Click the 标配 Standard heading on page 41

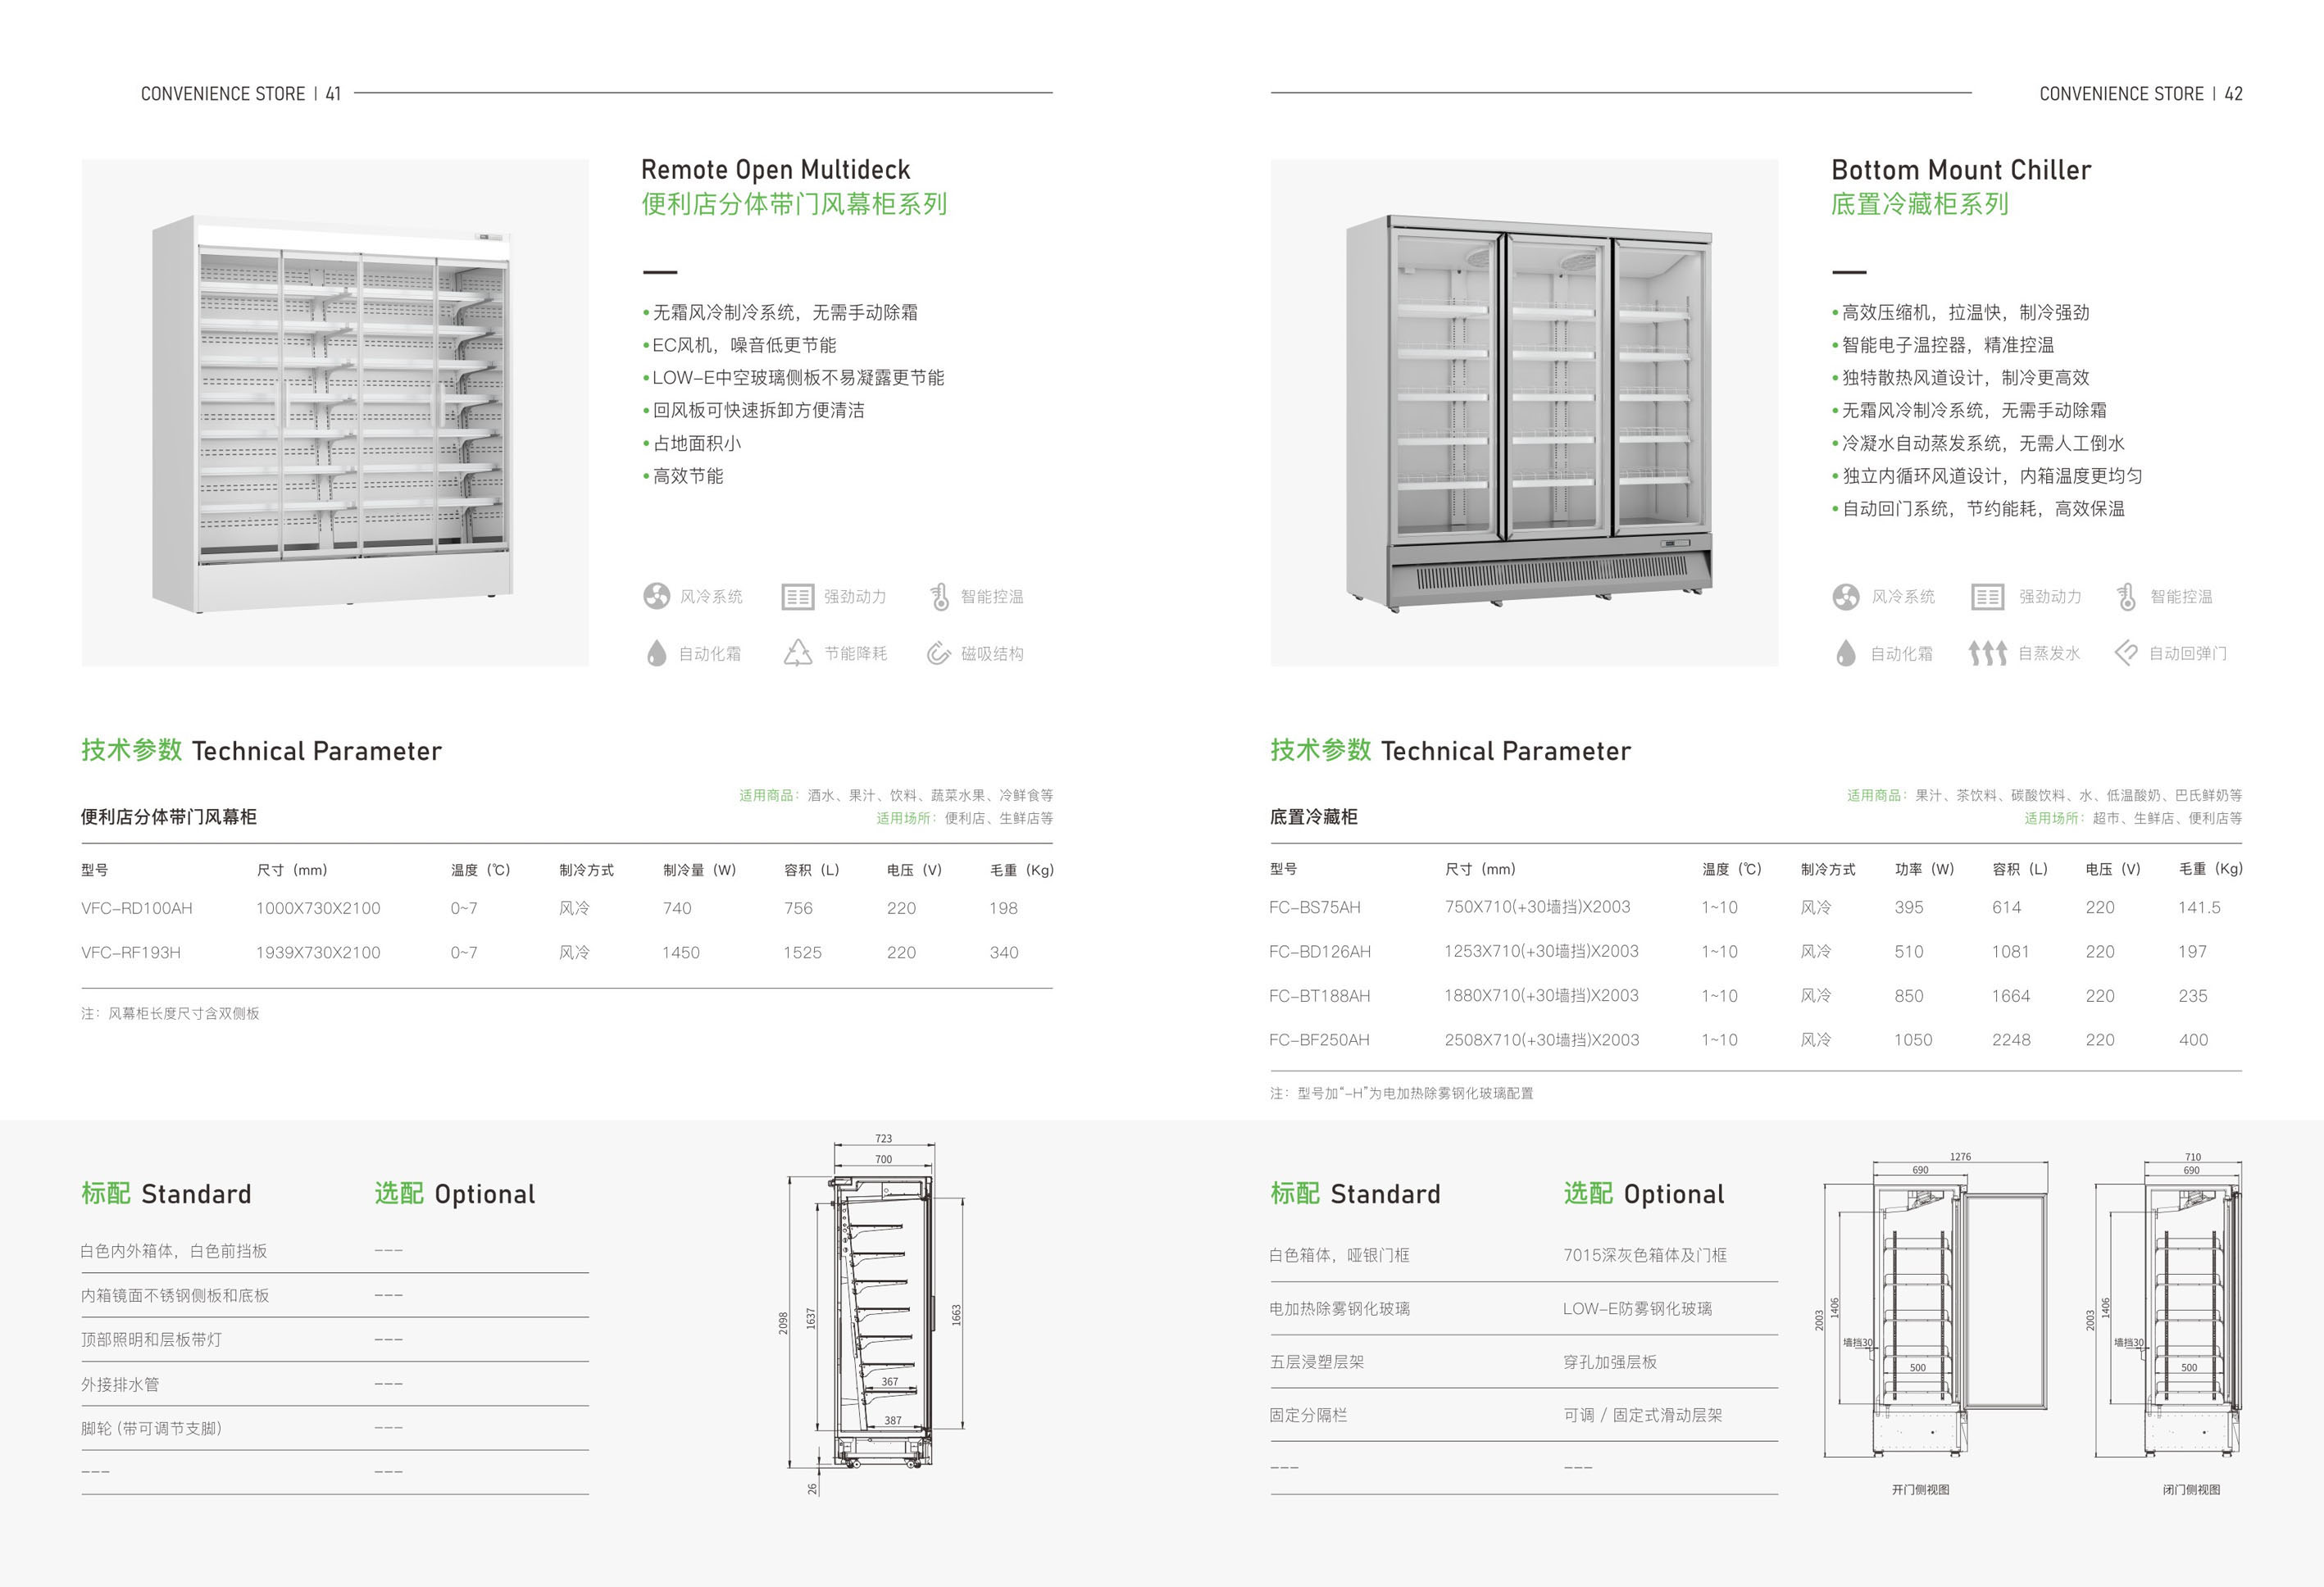[166, 1194]
